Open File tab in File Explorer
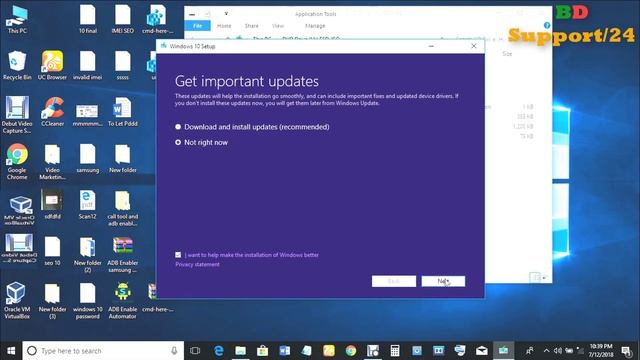Image resolution: width=640 pixels, height=360 pixels. (x=198, y=26)
